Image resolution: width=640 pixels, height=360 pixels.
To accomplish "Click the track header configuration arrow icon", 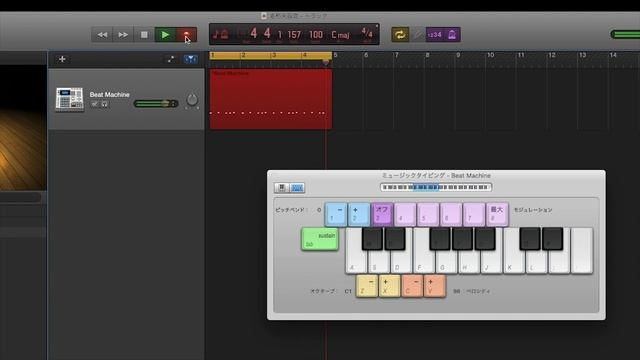I will [x=171, y=59].
